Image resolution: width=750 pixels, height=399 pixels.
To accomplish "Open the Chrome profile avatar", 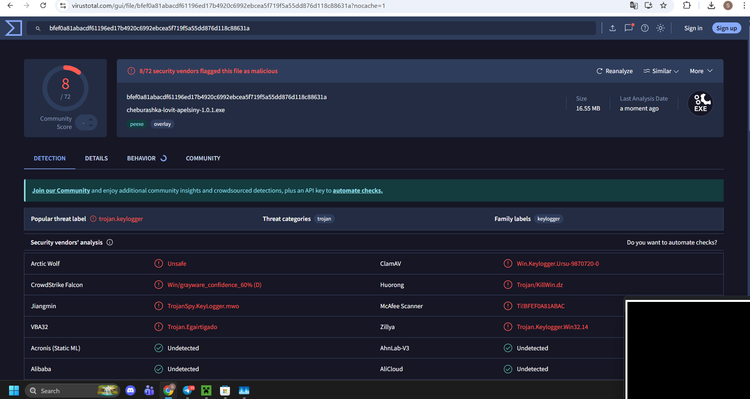I will 728,5.
